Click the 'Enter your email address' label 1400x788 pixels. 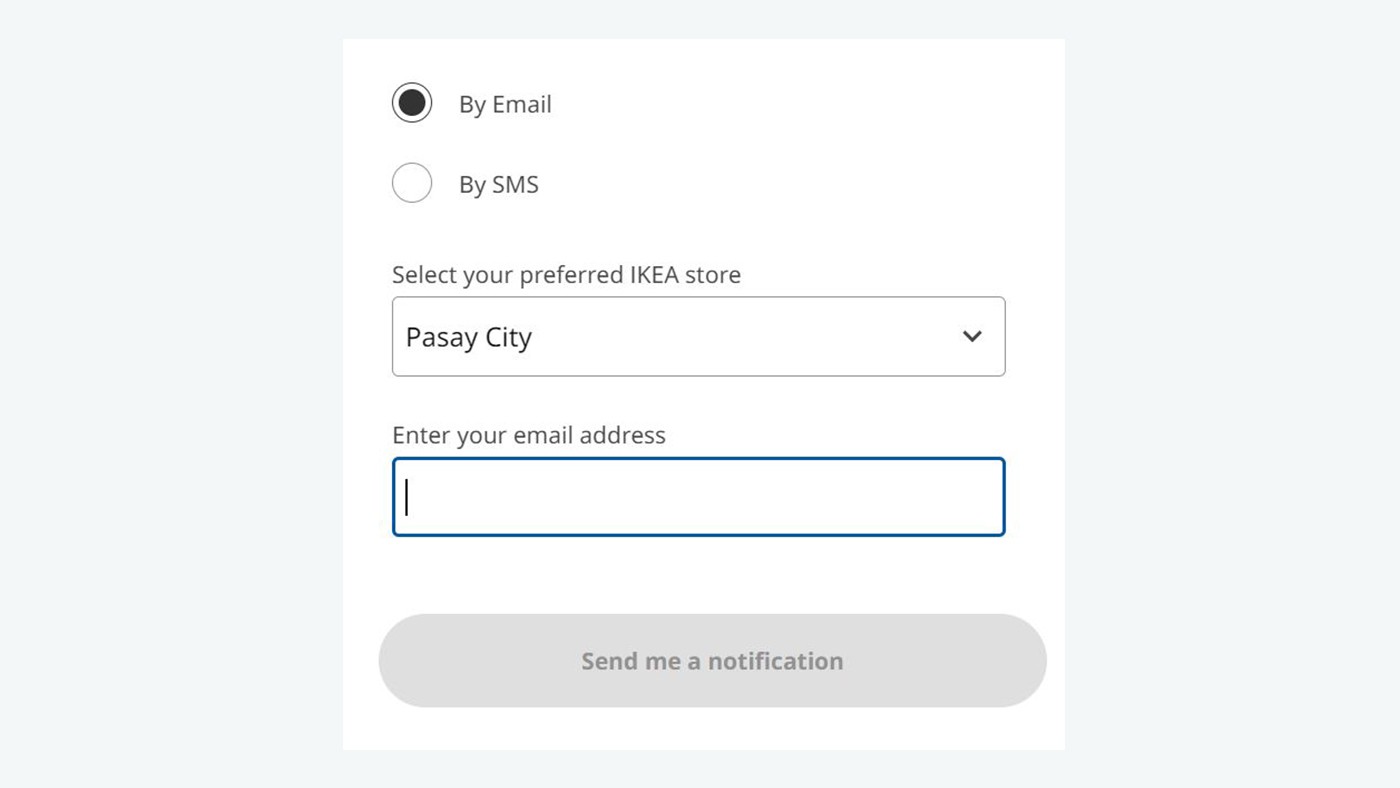click(528, 435)
